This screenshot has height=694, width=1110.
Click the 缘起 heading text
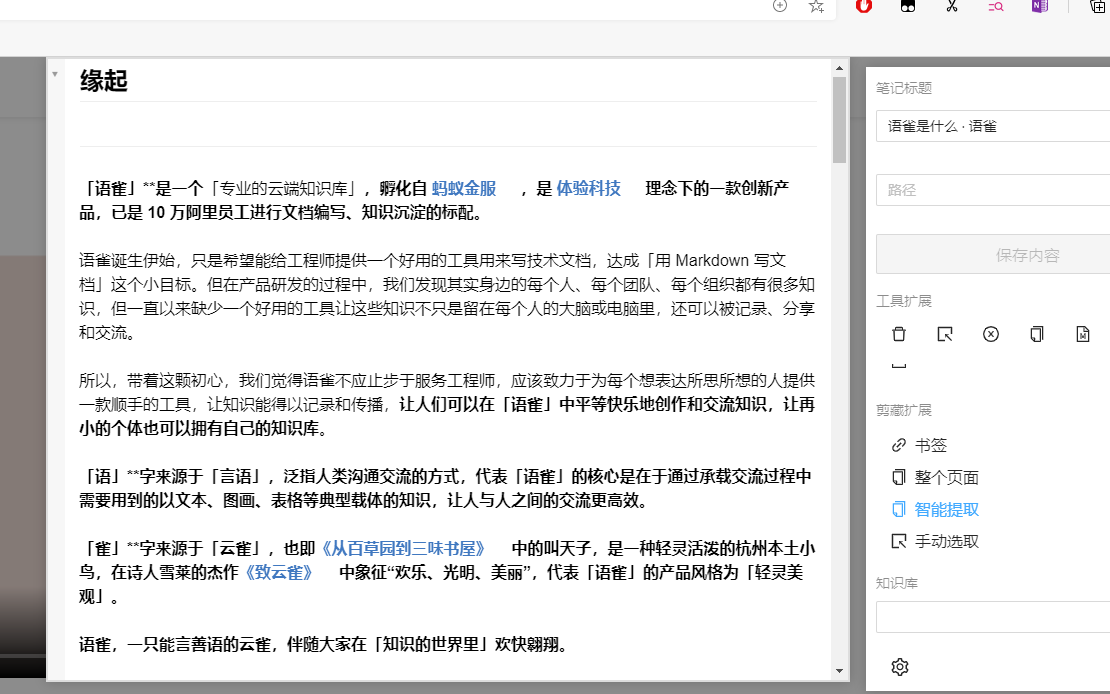tap(104, 81)
